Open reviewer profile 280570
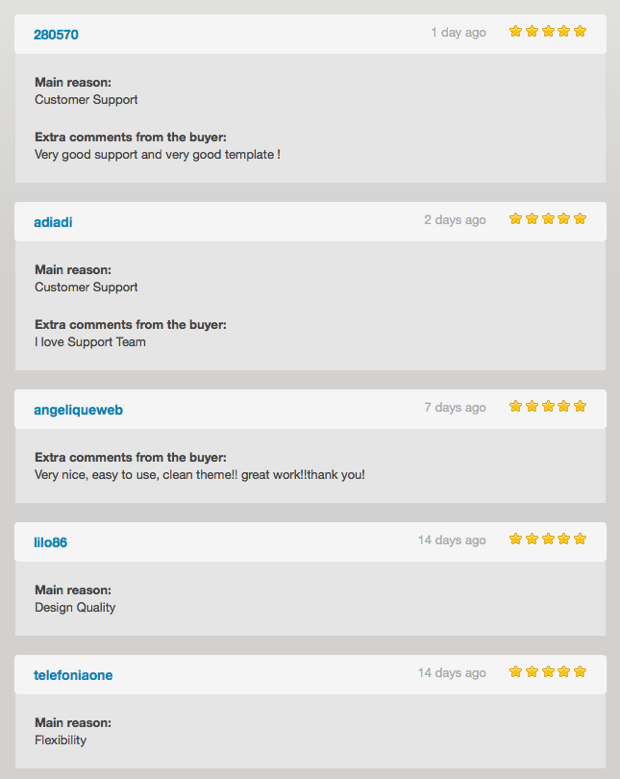Screen dimensions: 620x779 56,35
